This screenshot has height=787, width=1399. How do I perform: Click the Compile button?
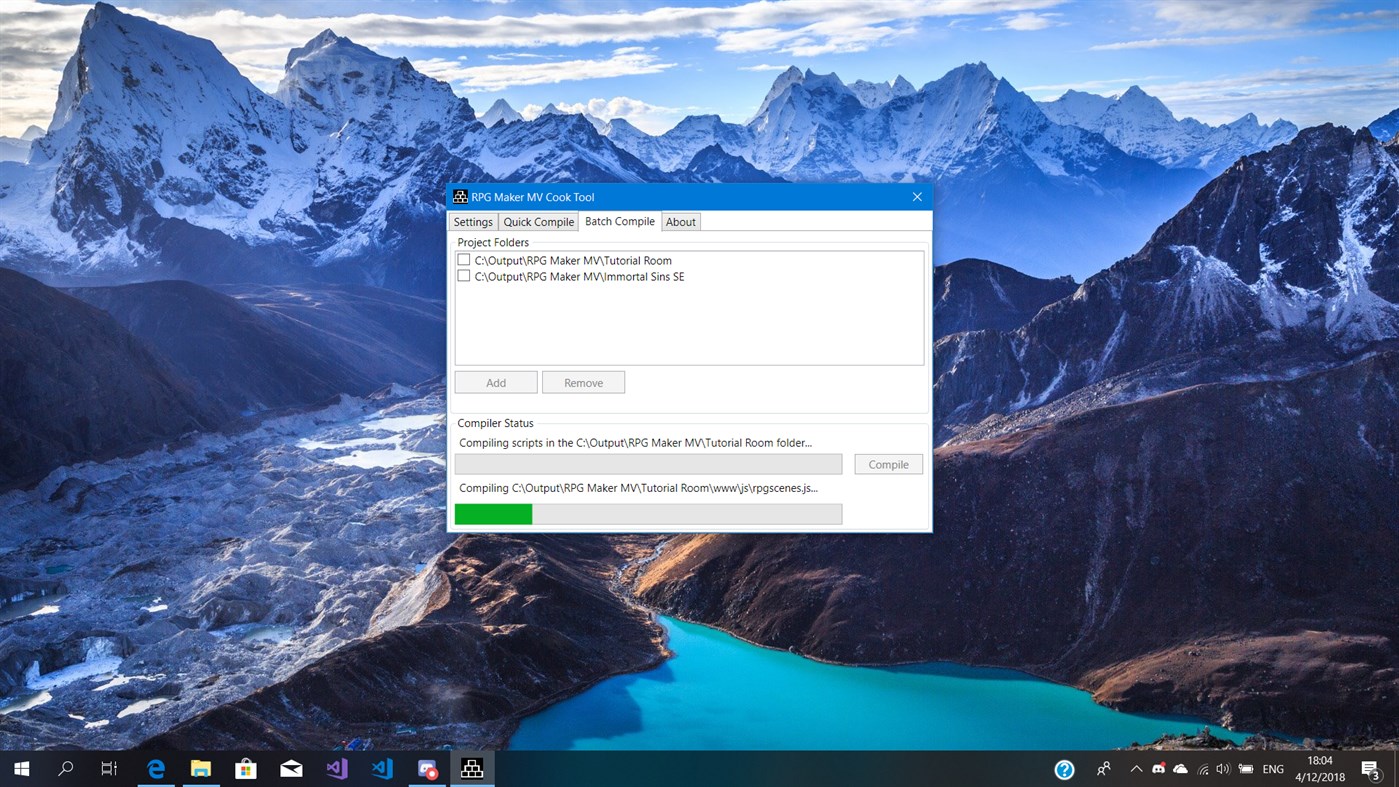click(x=889, y=464)
